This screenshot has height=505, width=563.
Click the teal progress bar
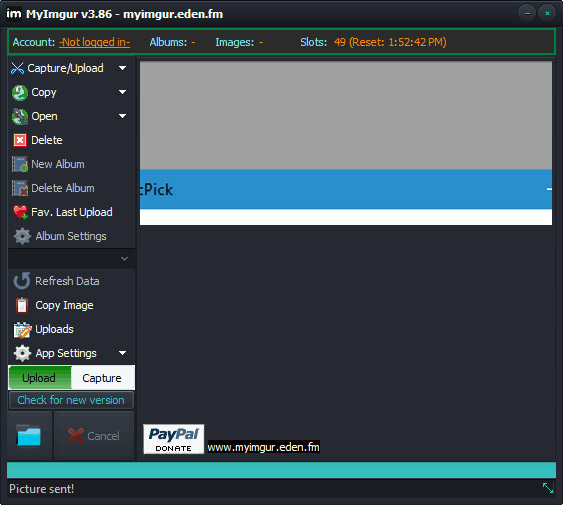[x=282, y=470]
